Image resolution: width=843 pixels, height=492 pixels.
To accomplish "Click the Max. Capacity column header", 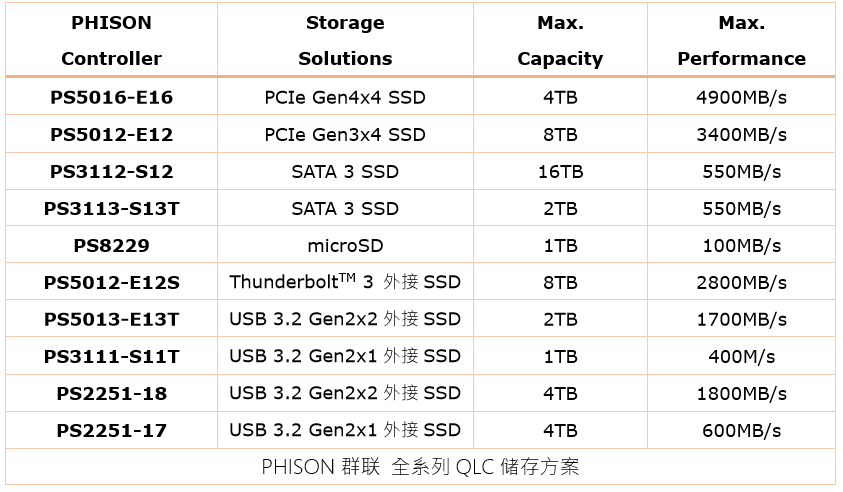I will point(560,40).
